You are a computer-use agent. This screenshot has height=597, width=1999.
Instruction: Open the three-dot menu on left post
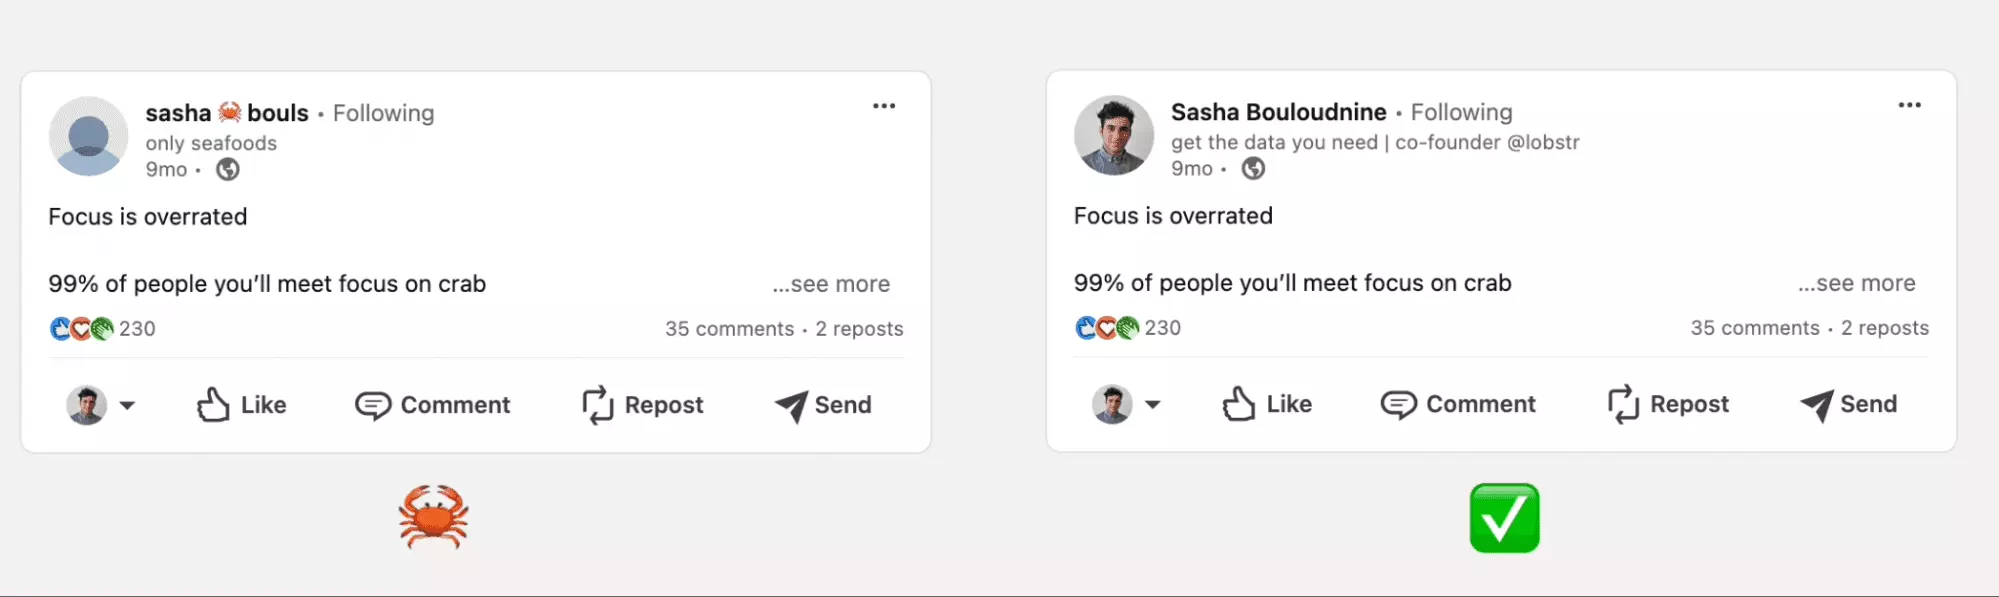coord(884,105)
